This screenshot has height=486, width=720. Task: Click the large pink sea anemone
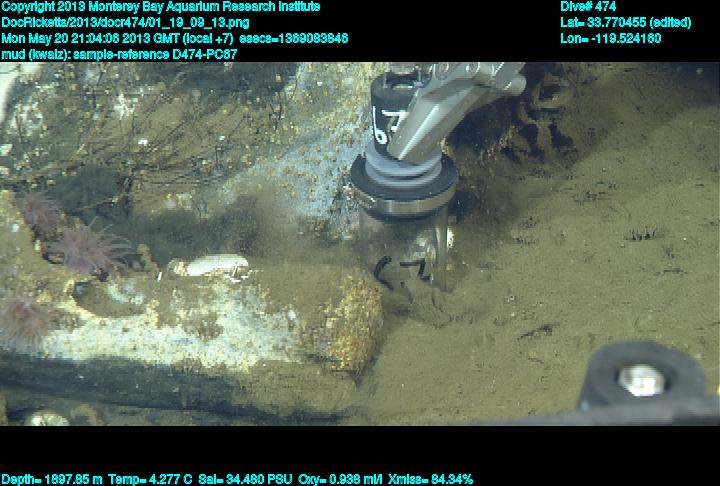click(93, 248)
